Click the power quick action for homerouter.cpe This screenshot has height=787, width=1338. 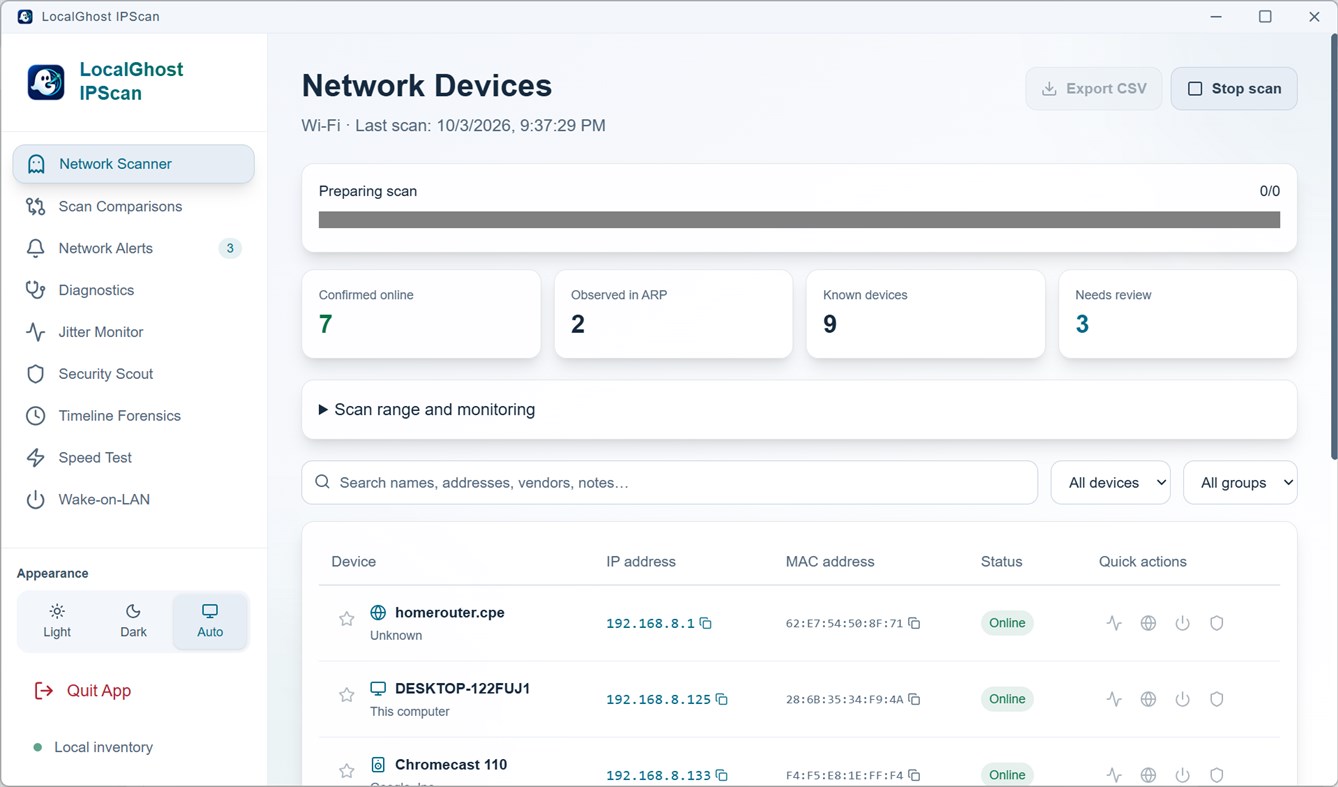(1182, 623)
